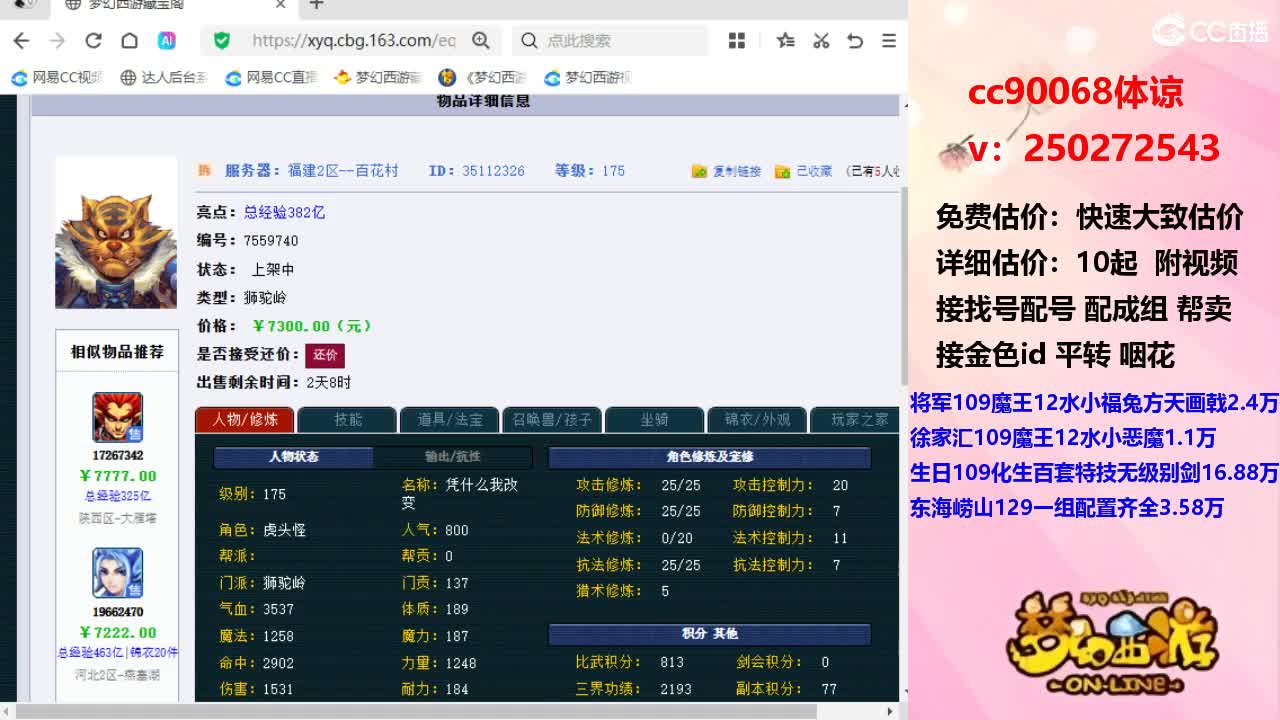Click the 编号 value 7559740
Screen dimensions: 1280x720
[271, 241]
